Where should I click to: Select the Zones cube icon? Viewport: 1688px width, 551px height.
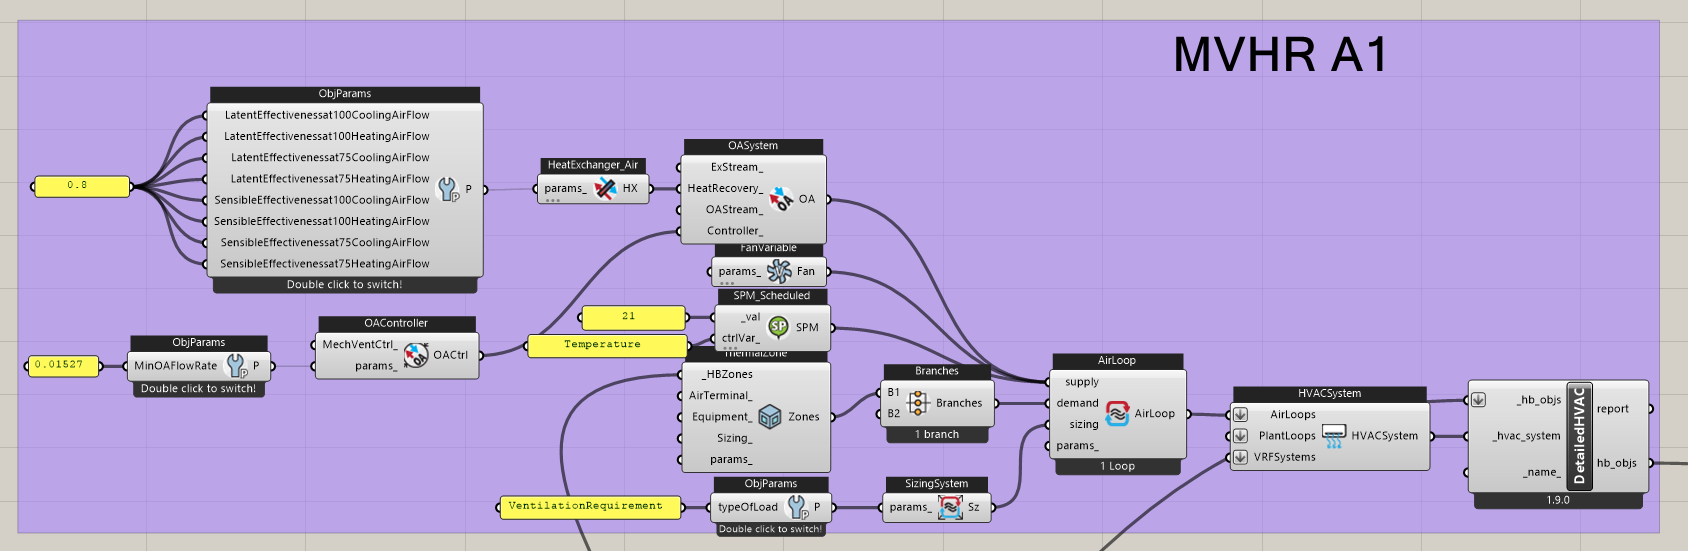[769, 417]
